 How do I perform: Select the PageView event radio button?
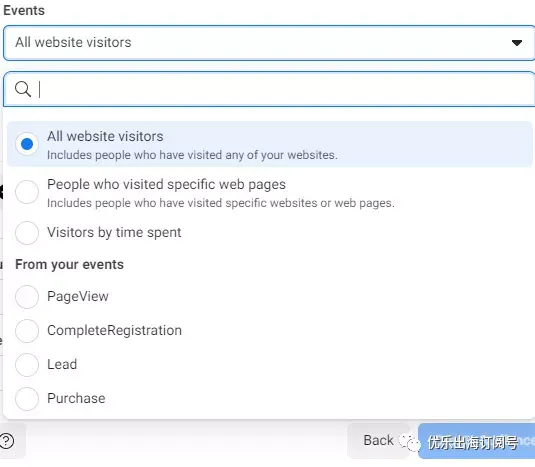27,297
